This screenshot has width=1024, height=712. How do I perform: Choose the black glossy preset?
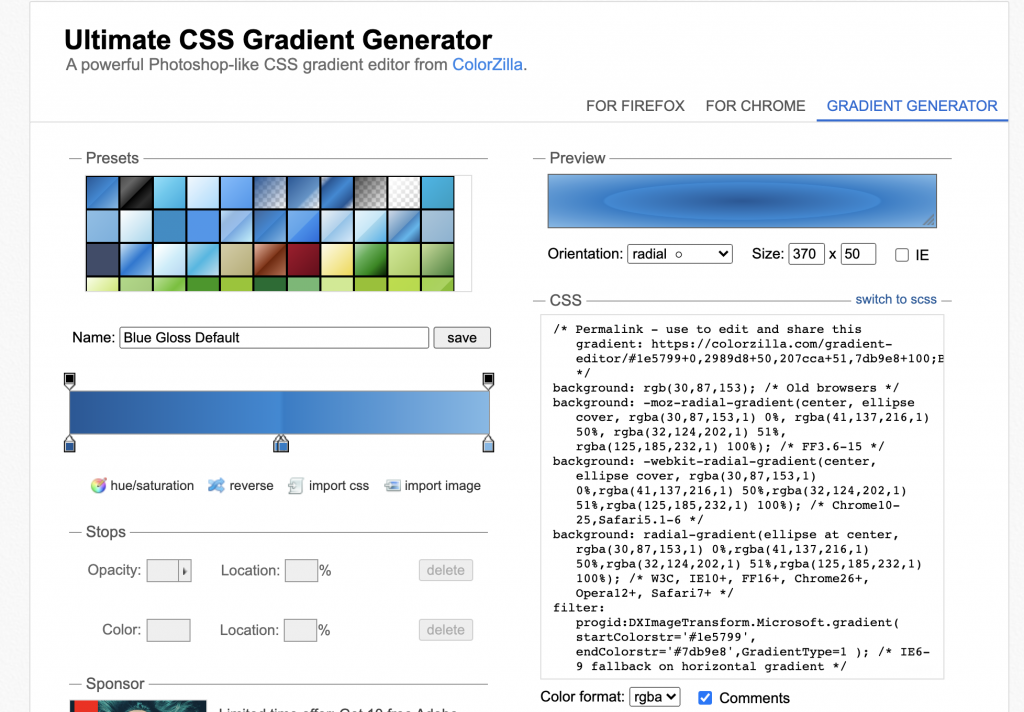pos(136,192)
